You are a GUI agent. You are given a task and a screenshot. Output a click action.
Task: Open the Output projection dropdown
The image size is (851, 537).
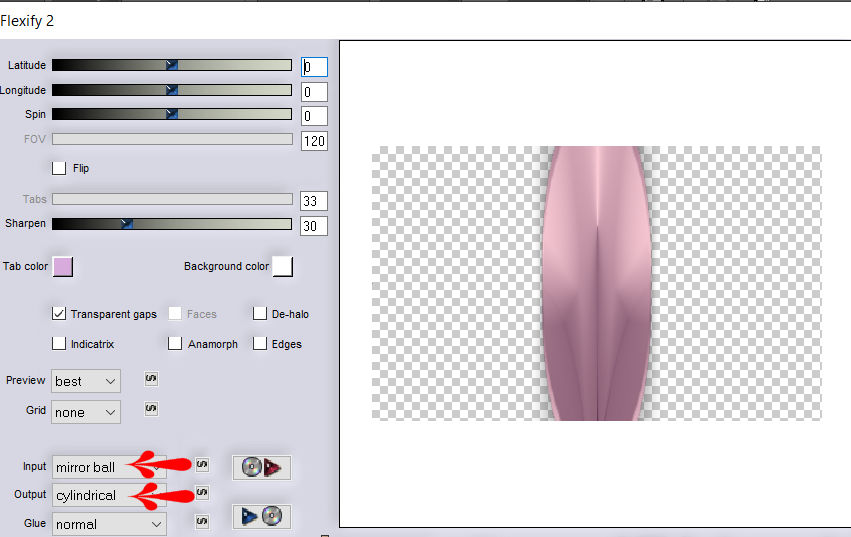tap(109, 495)
